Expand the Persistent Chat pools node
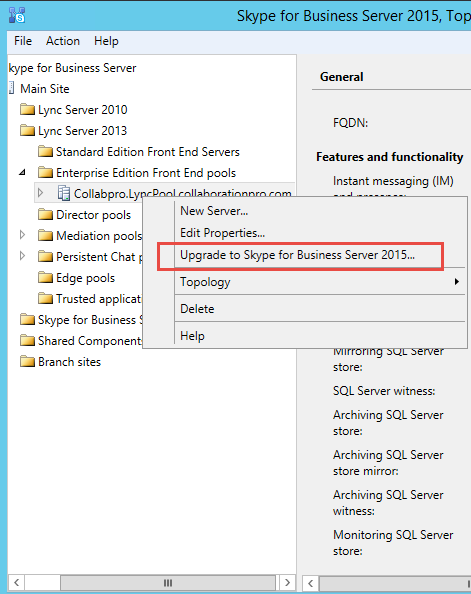The image size is (471, 594). (22, 256)
